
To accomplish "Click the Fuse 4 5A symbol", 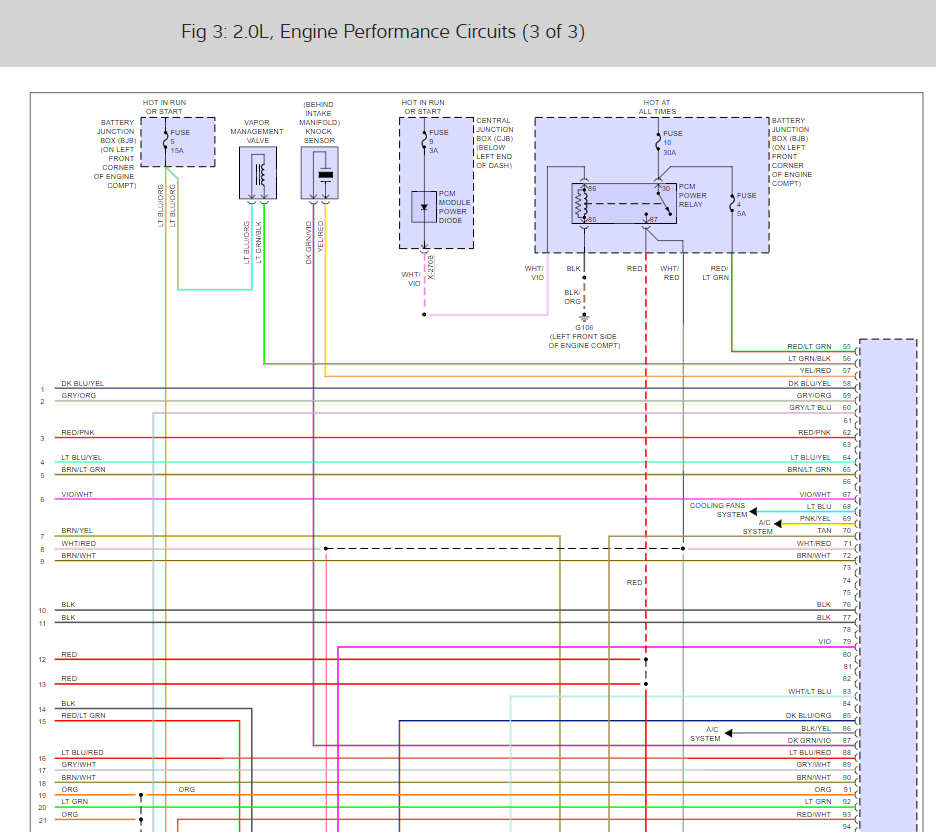I will click(x=733, y=204).
